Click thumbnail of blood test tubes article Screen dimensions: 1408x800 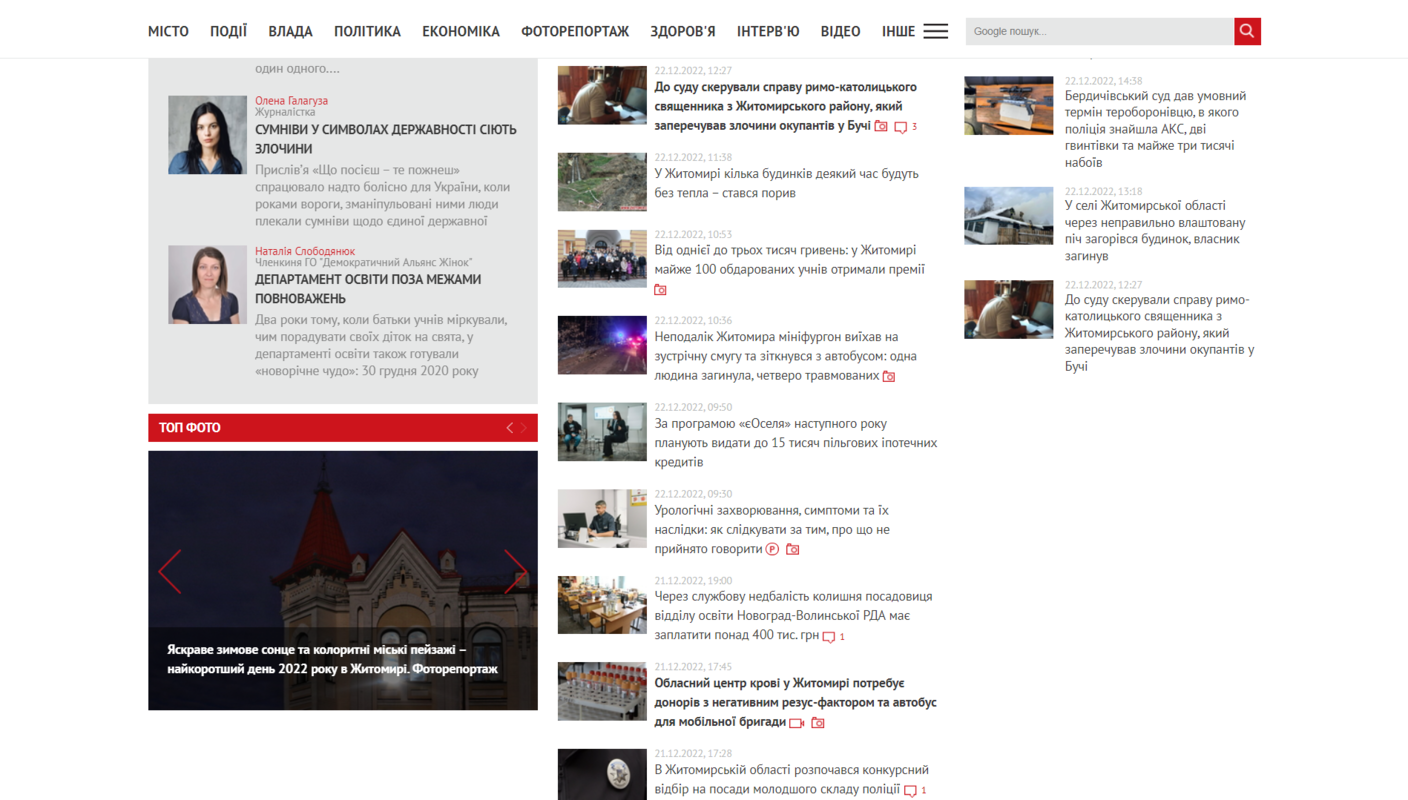pyautogui.click(x=602, y=691)
